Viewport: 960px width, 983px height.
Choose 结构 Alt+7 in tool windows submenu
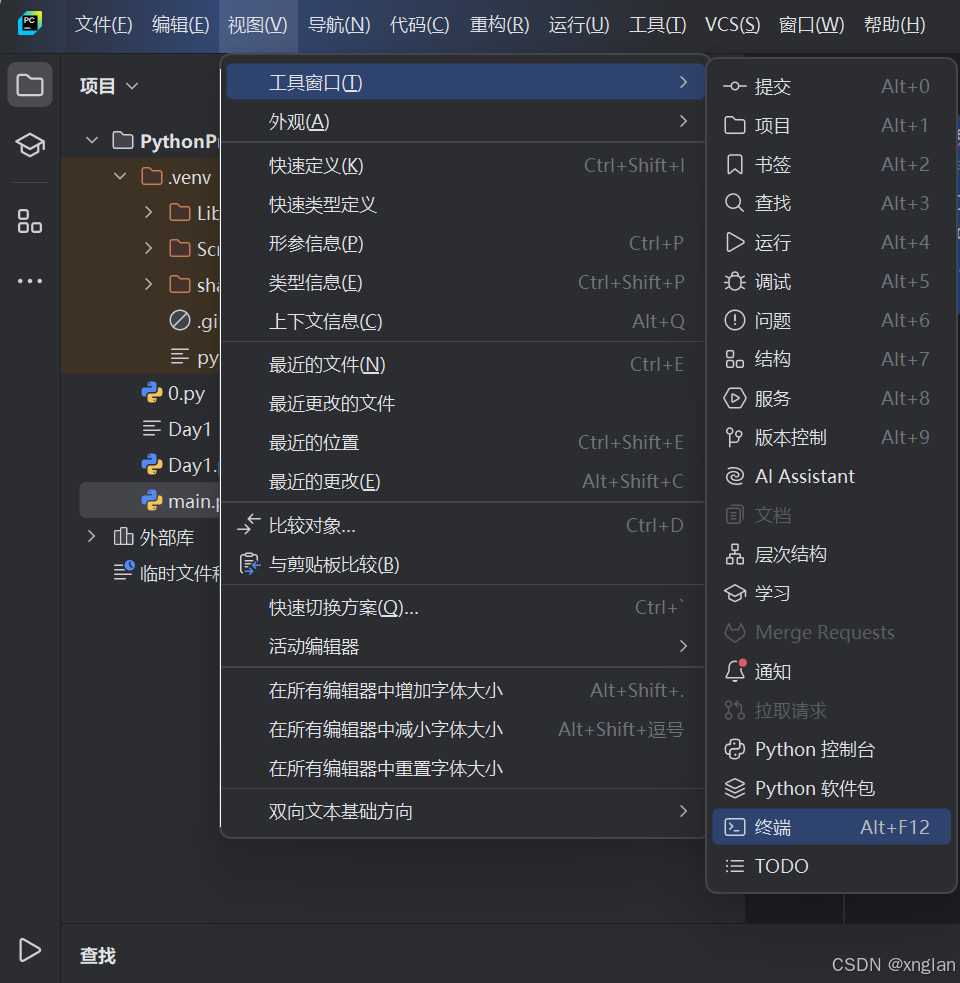pyautogui.click(x=831, y=359)
